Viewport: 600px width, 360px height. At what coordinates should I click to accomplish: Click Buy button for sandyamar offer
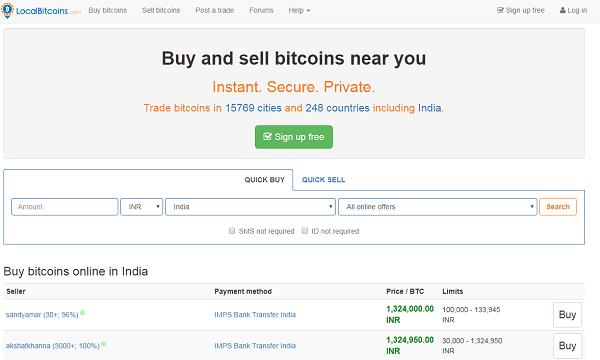(x=567, y=315)
